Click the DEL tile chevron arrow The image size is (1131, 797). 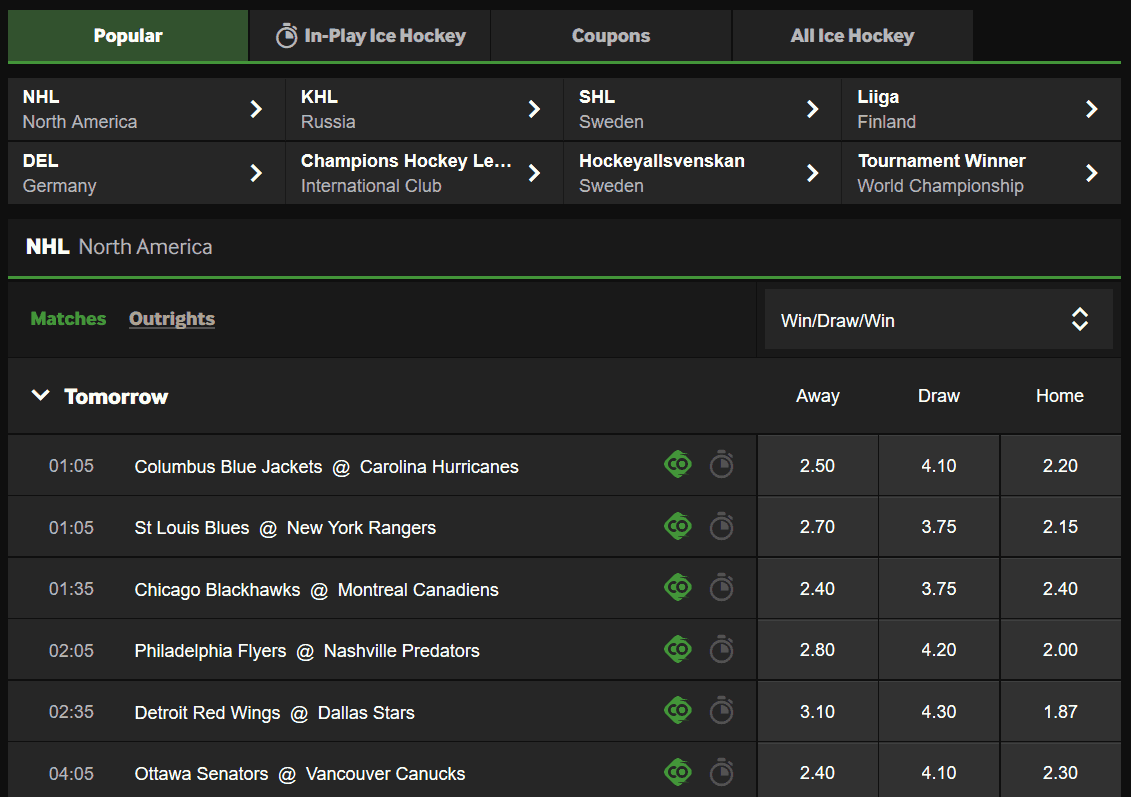point(256,173)
